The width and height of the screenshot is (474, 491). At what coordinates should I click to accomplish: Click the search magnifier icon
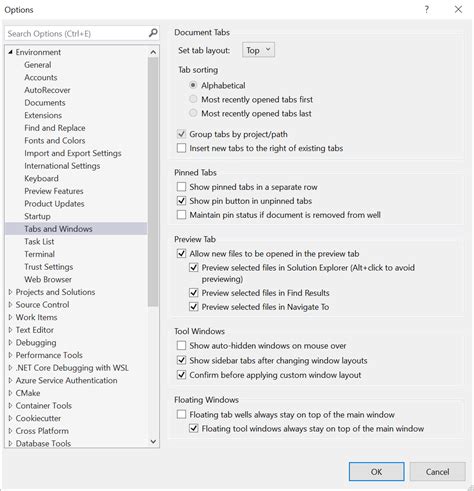tap(153, 33)
